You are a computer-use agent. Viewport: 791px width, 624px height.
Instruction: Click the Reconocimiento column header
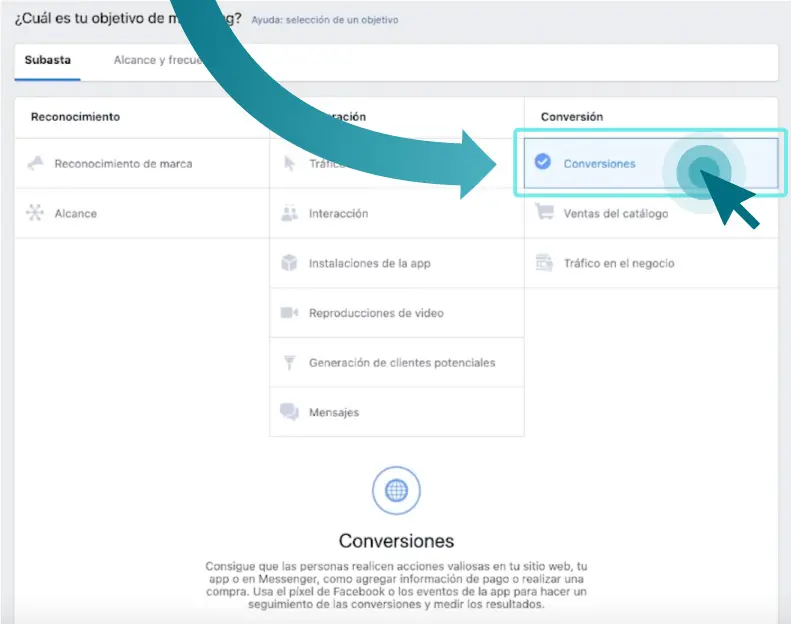(75, 117)
